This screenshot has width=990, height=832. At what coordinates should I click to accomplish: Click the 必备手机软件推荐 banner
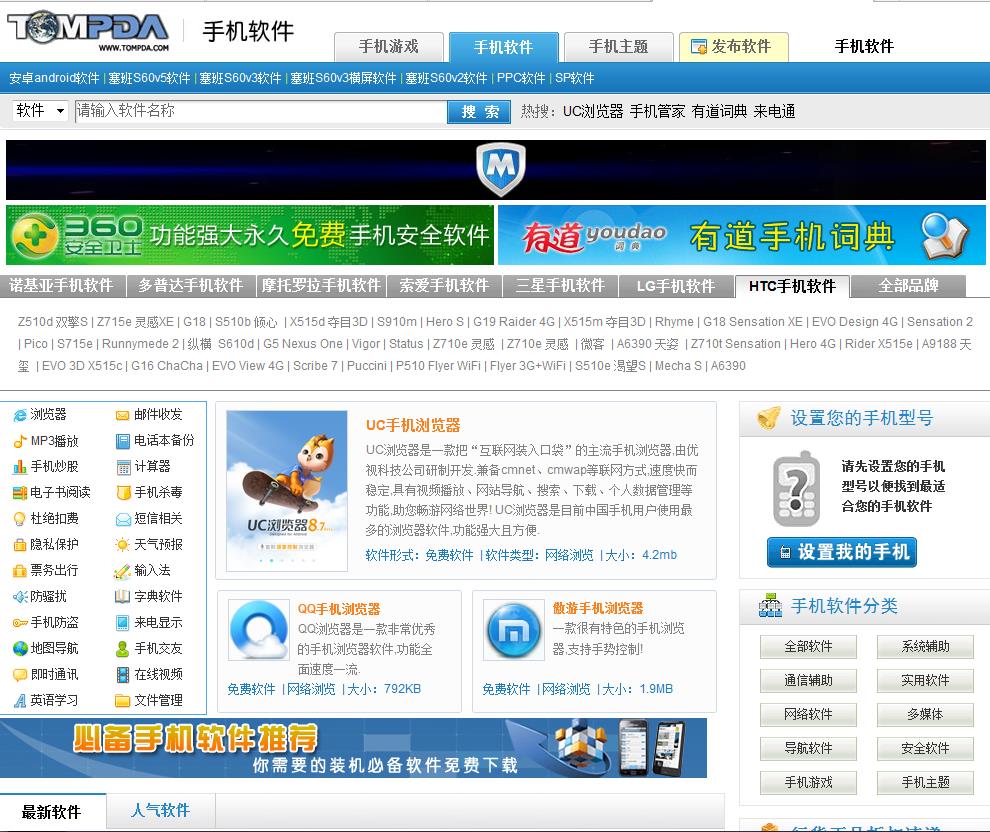click(x=354, y=748)
